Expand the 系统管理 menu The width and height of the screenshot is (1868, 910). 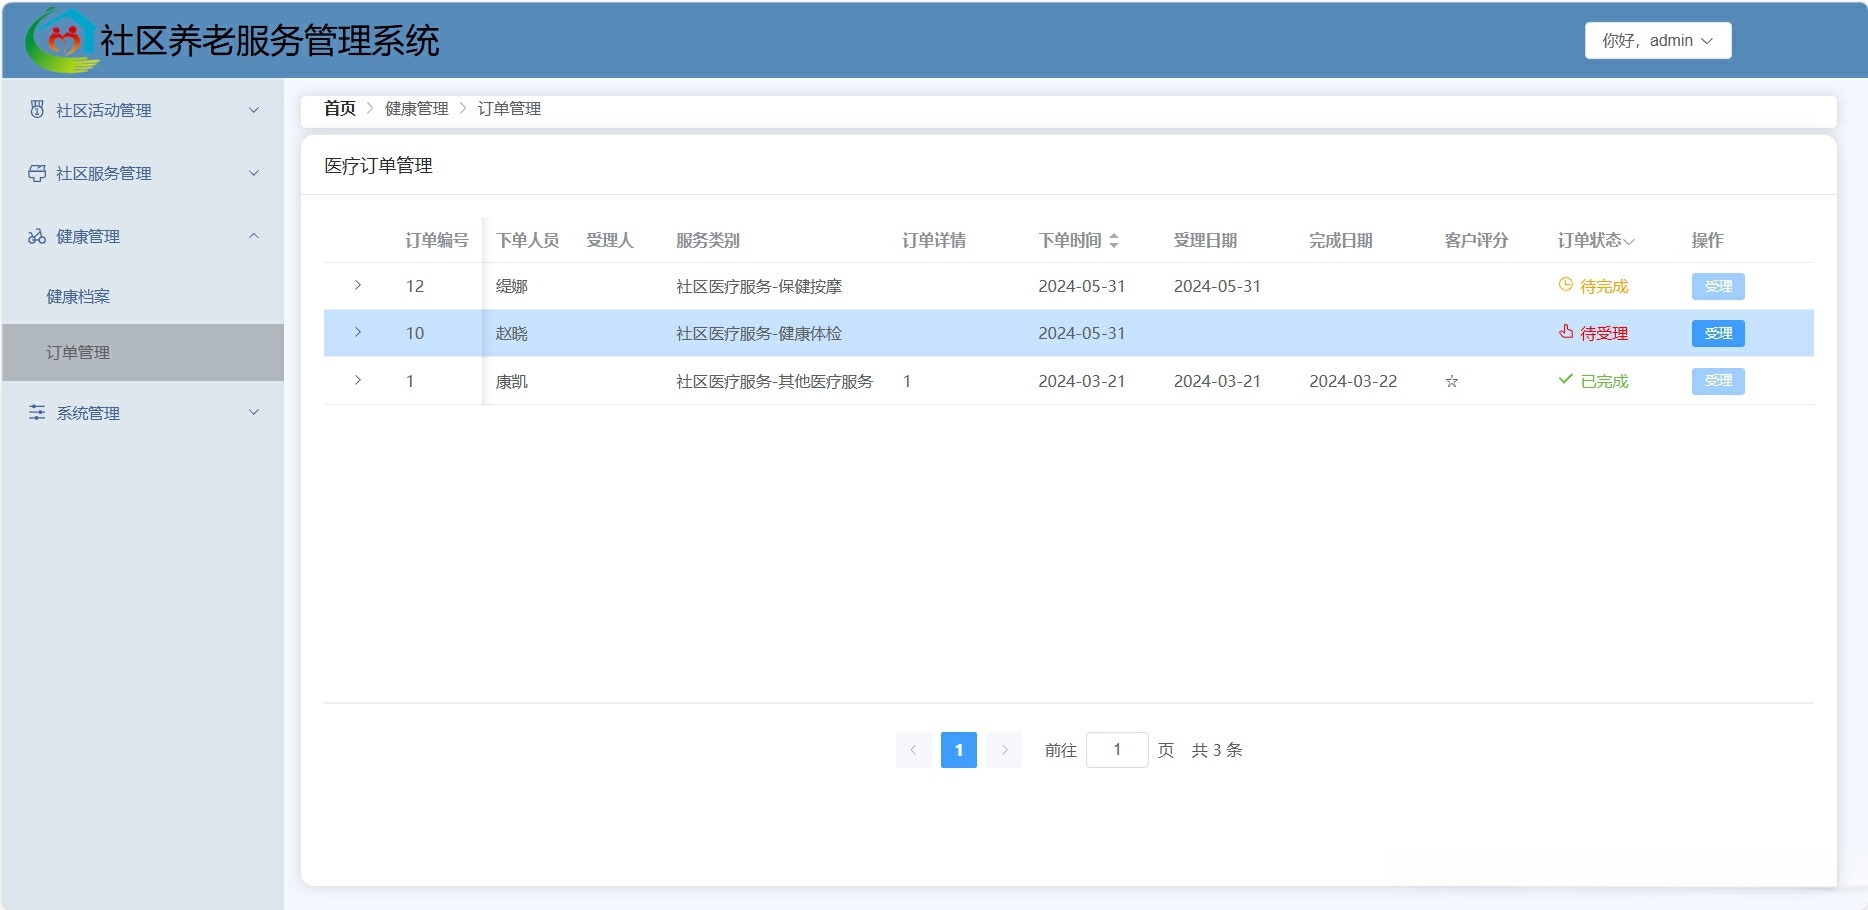point(254,412)
